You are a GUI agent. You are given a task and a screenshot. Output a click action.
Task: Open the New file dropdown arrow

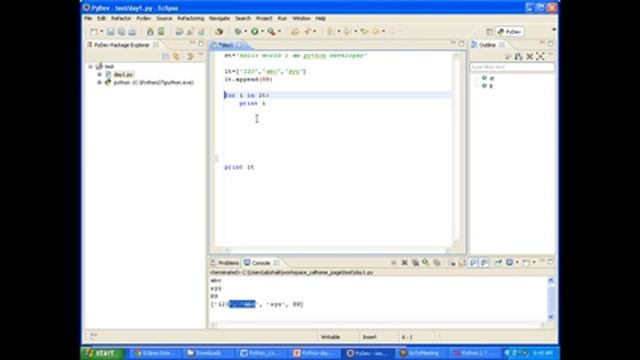101,31
